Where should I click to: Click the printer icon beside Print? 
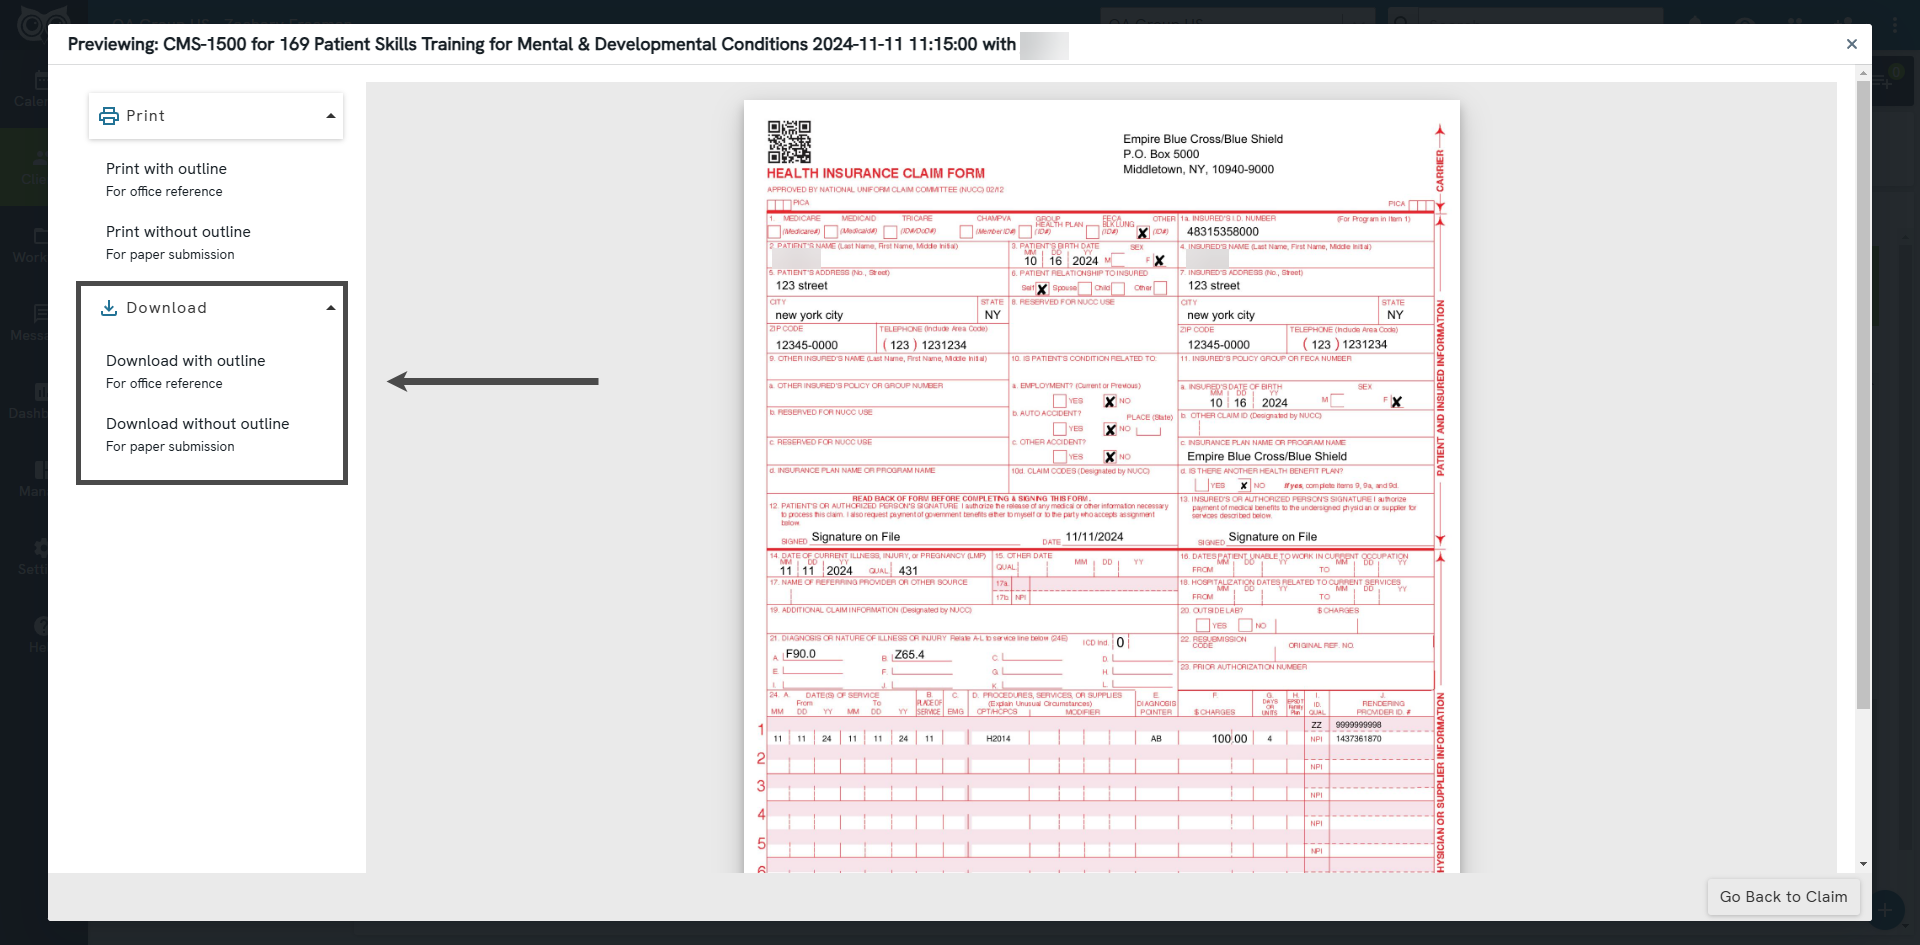coord(108,116)
